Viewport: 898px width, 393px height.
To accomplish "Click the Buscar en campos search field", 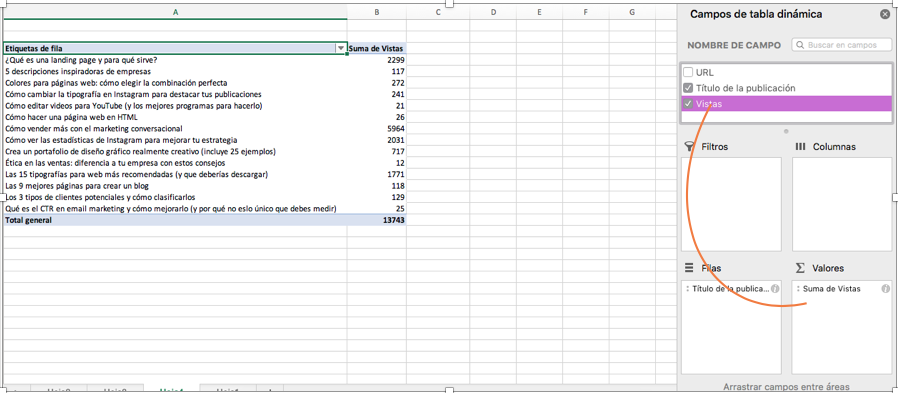I will point(841,45).
